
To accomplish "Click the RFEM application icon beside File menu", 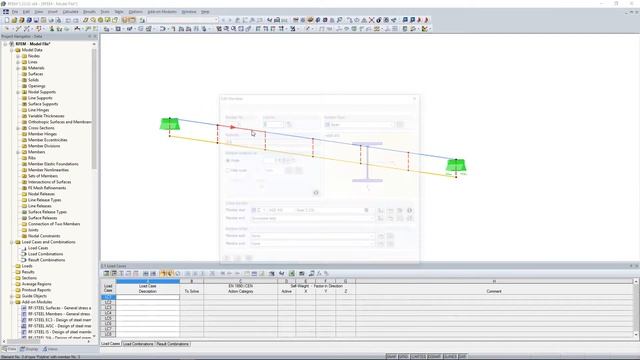I will tap(6, 12).
